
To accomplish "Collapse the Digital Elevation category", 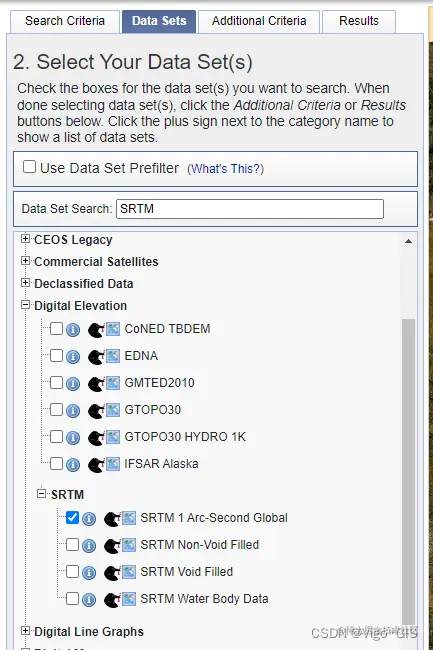I will click(x=25, y=305).
